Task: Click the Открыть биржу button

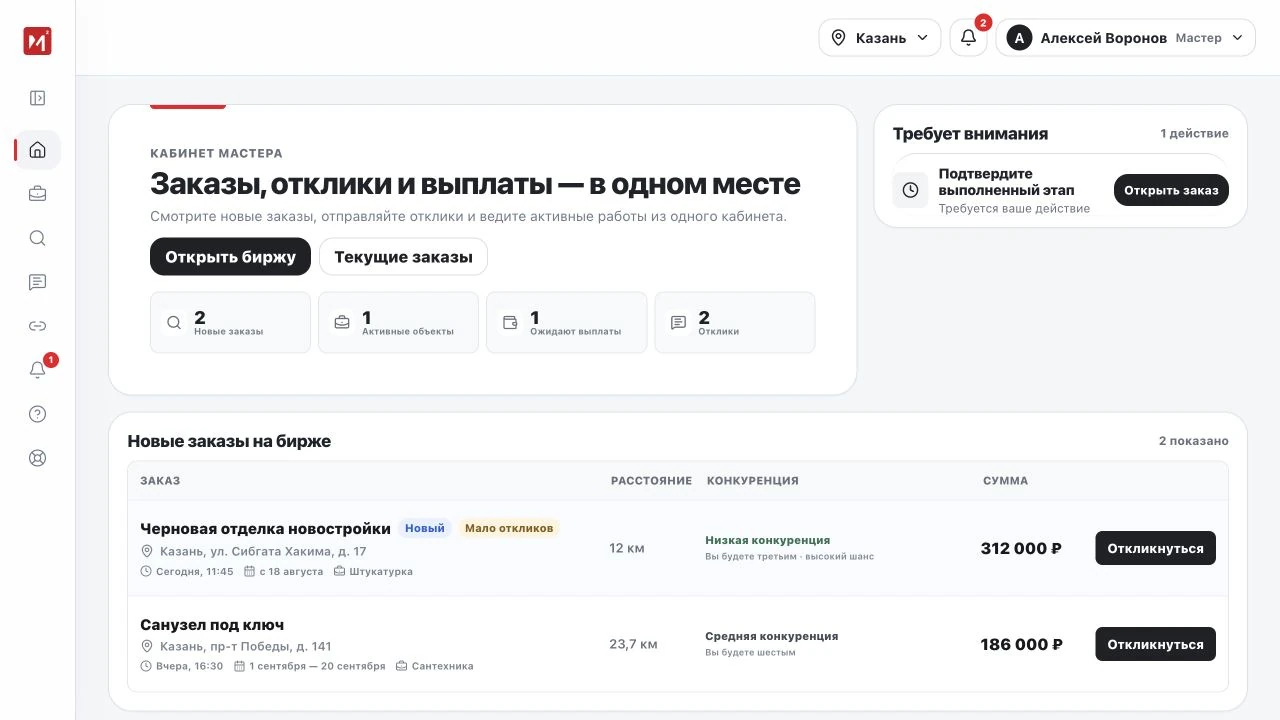Action: pyautogui.click(x=230, y=257)
